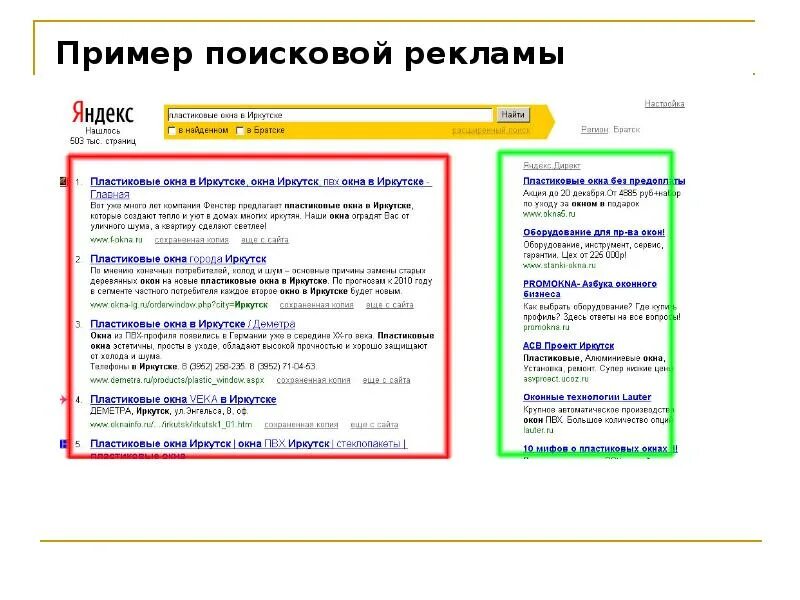Click slide title 'Пример поисковой рекламы'

(310, 54)
